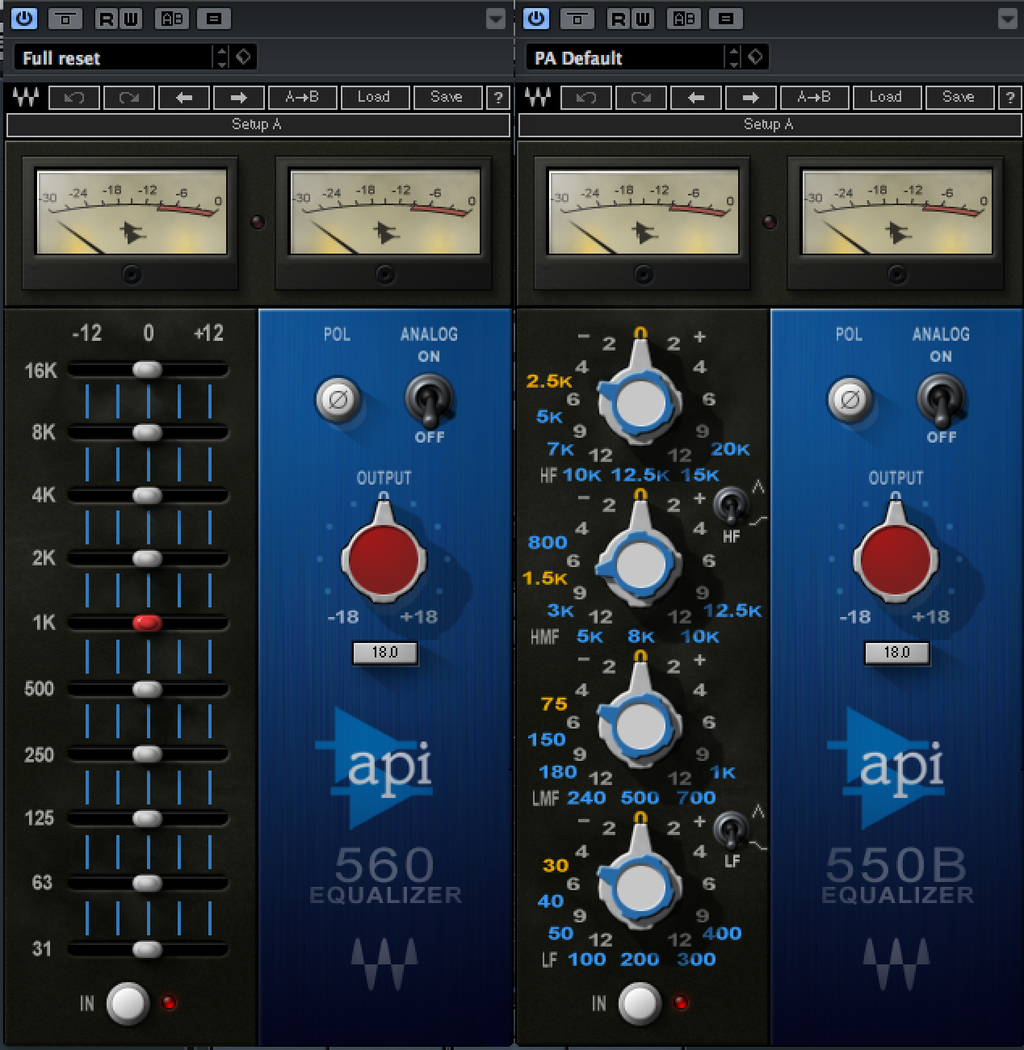1024x1050 pixels.
Task: Click Setup A bar on 560 plugin
Action: [258, 125]
